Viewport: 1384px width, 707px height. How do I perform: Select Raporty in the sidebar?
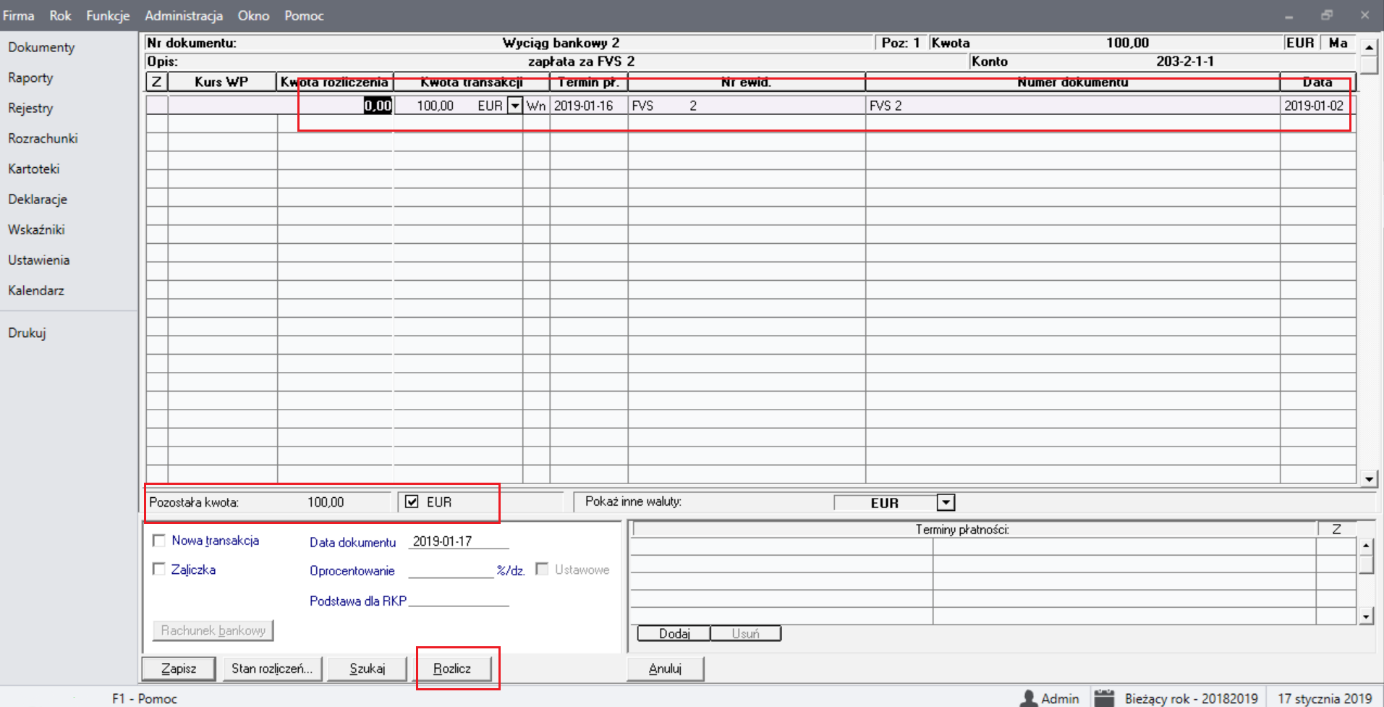pyautogui.click(x=31, y=78)
